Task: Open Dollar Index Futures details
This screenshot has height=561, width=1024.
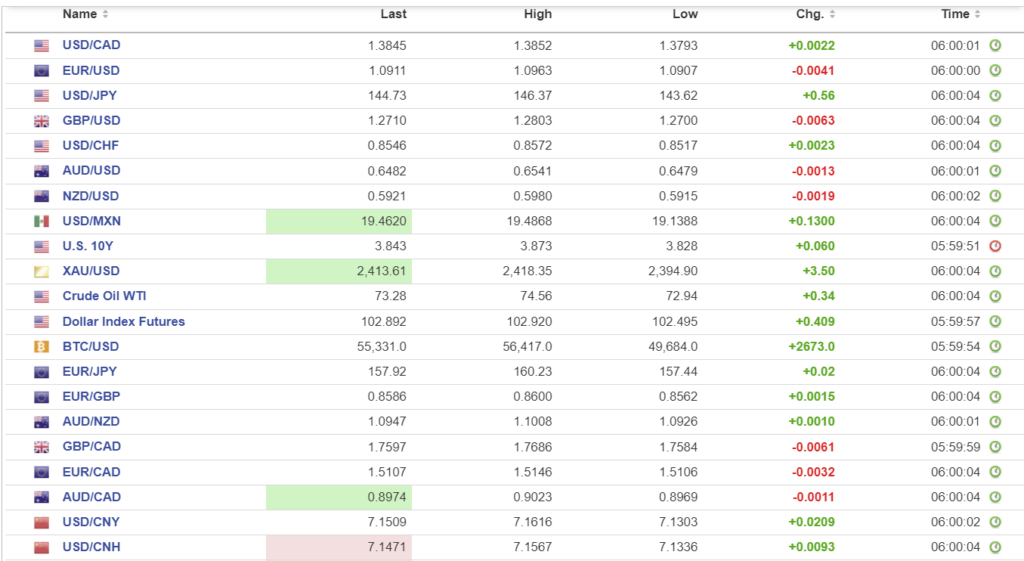Action: [123, 321]
